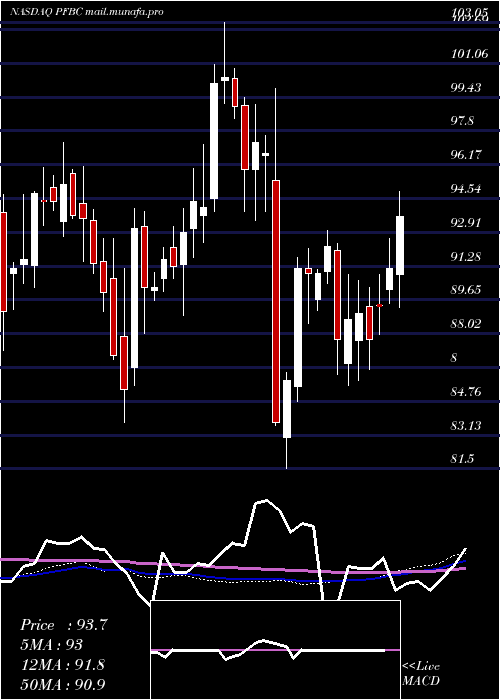Screen dimensions: 500x700
Task: Click the 12MA : 91.8 readout
Action: click(x=62, y=664)
